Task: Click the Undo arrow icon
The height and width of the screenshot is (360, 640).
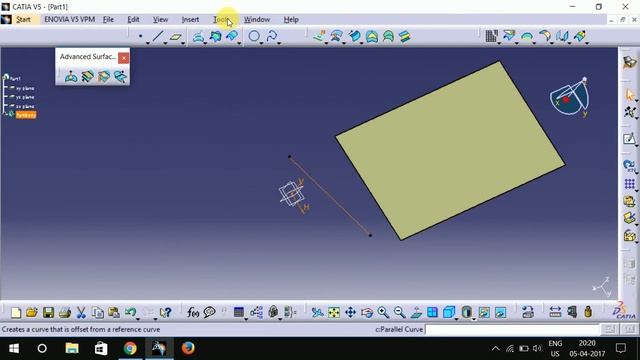Action: (x=131, y=313)
